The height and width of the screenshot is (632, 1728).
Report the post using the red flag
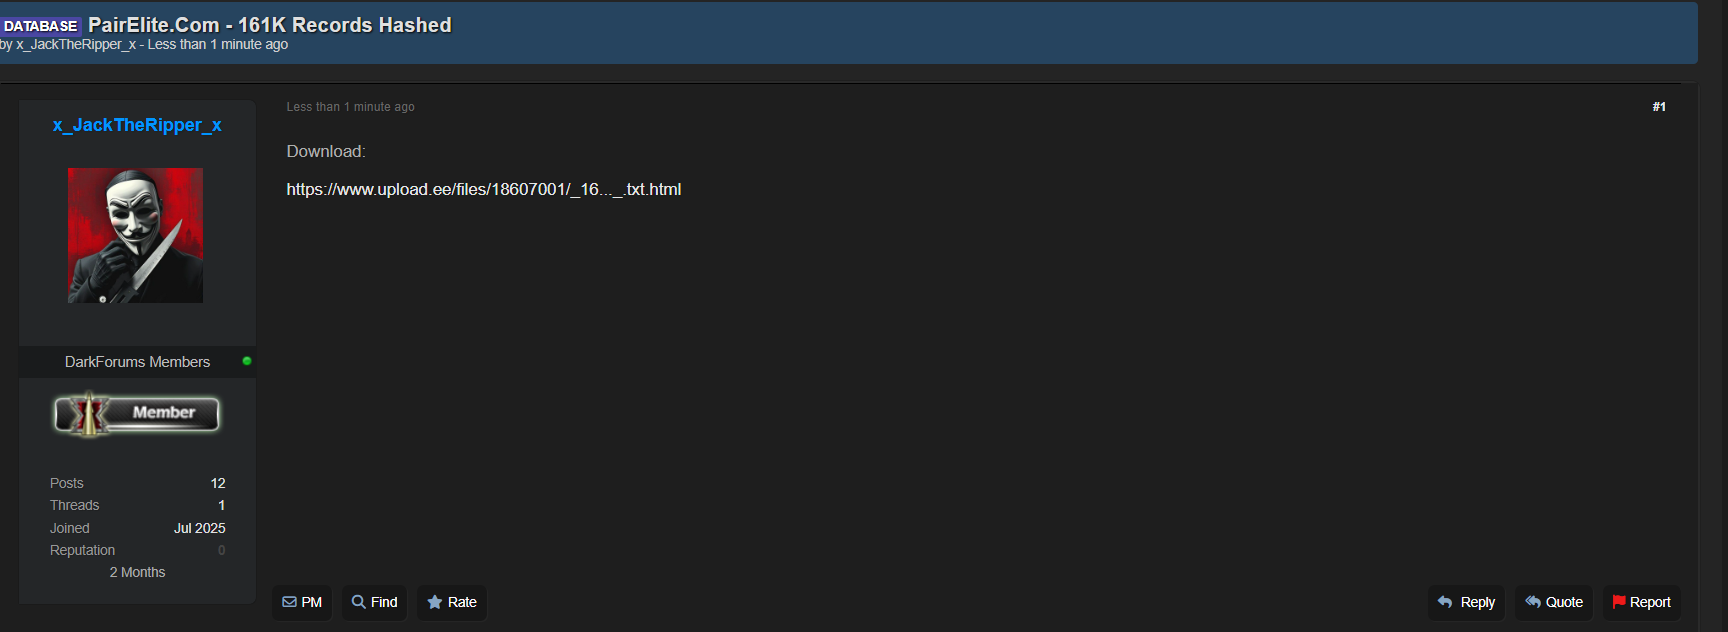(1641, 602)
